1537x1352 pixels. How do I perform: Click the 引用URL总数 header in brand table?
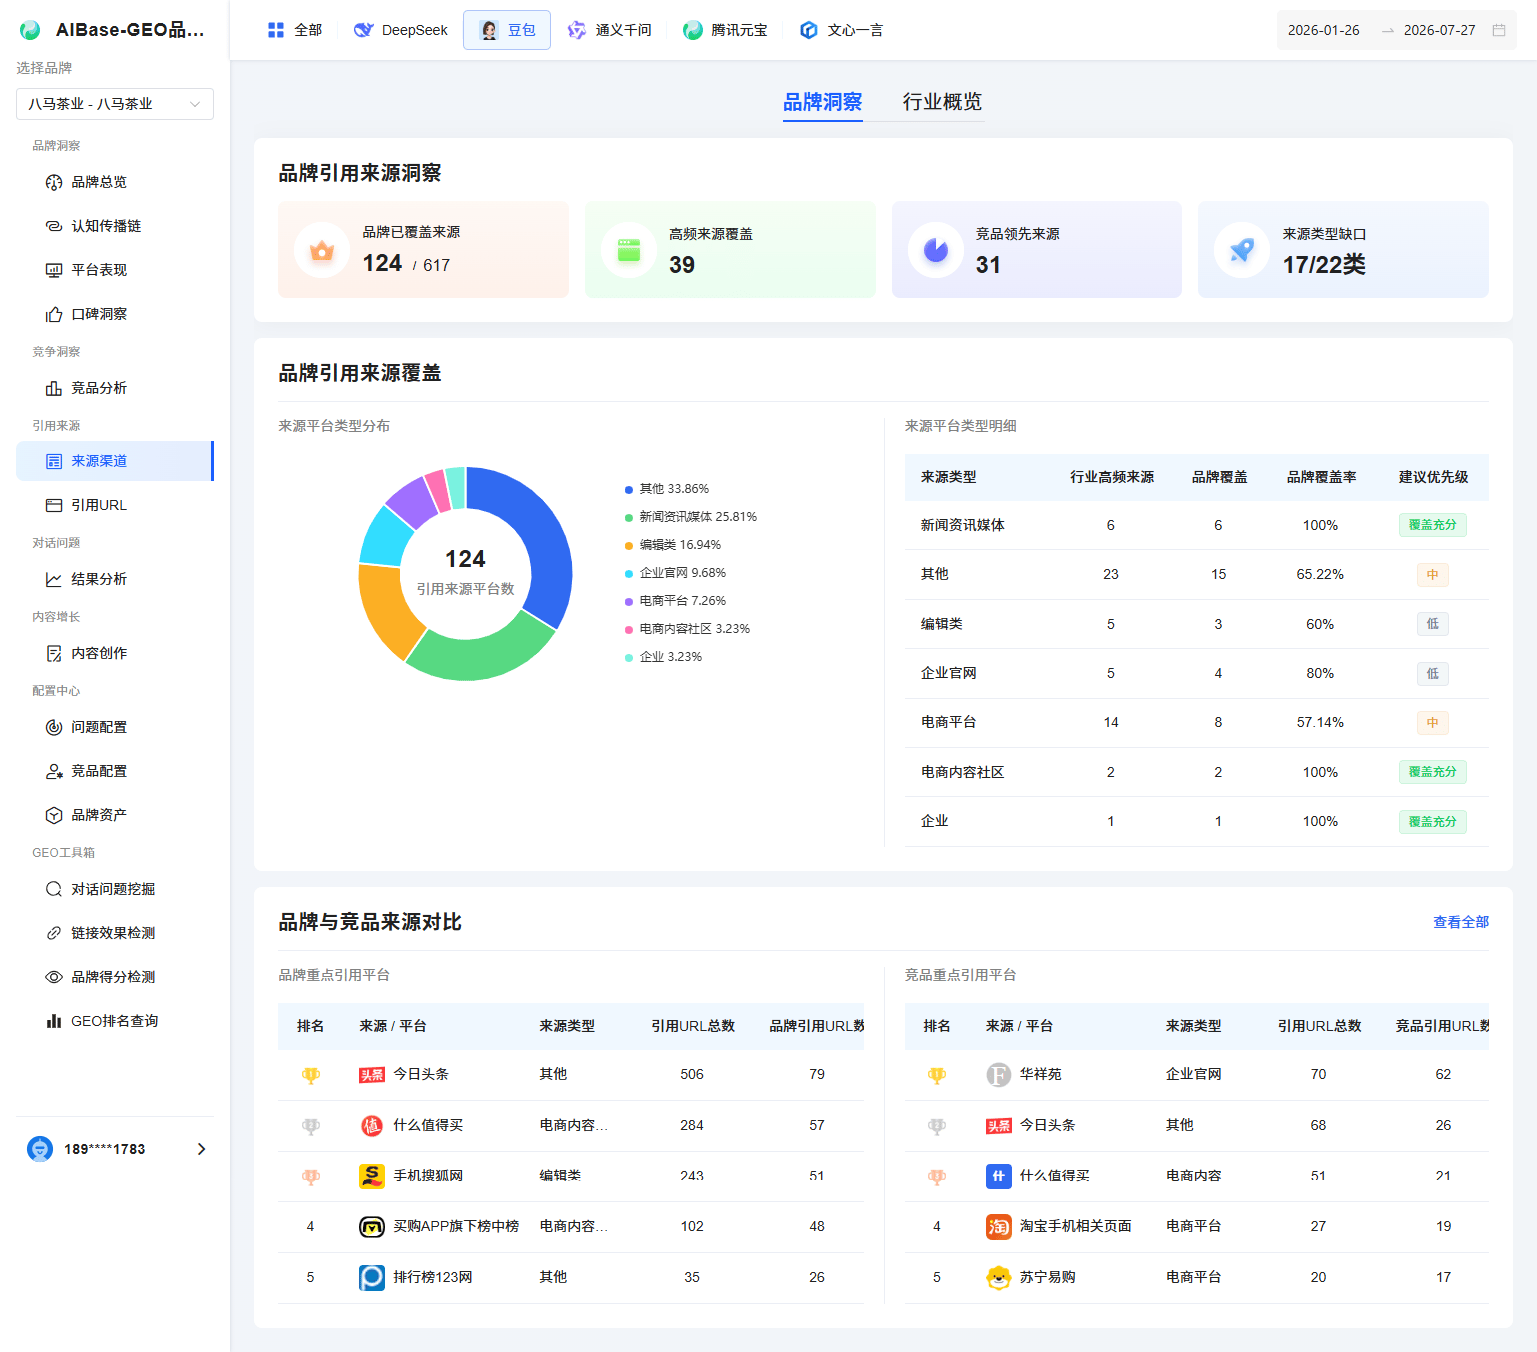[692, 1026]
